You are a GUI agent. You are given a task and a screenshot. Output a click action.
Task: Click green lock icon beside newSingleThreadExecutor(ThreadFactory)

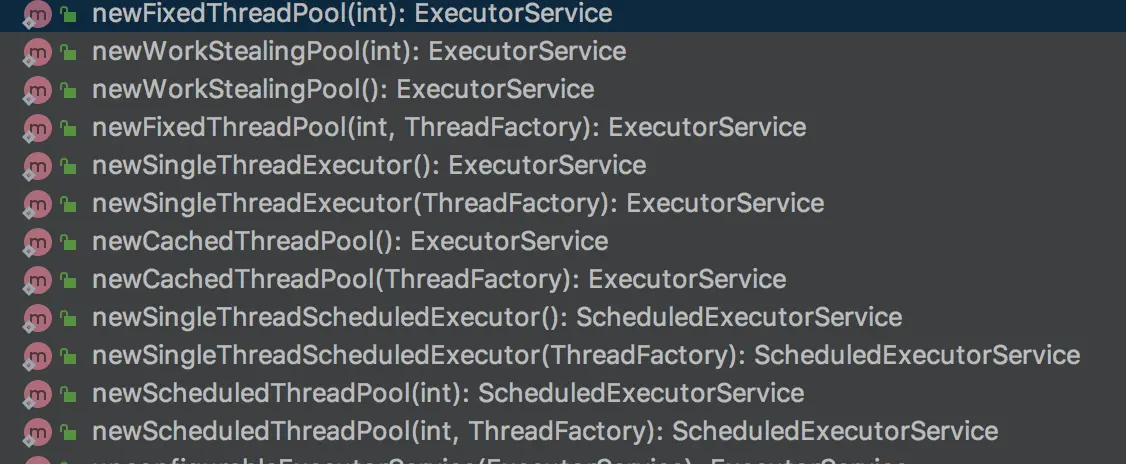pos(68,204)
